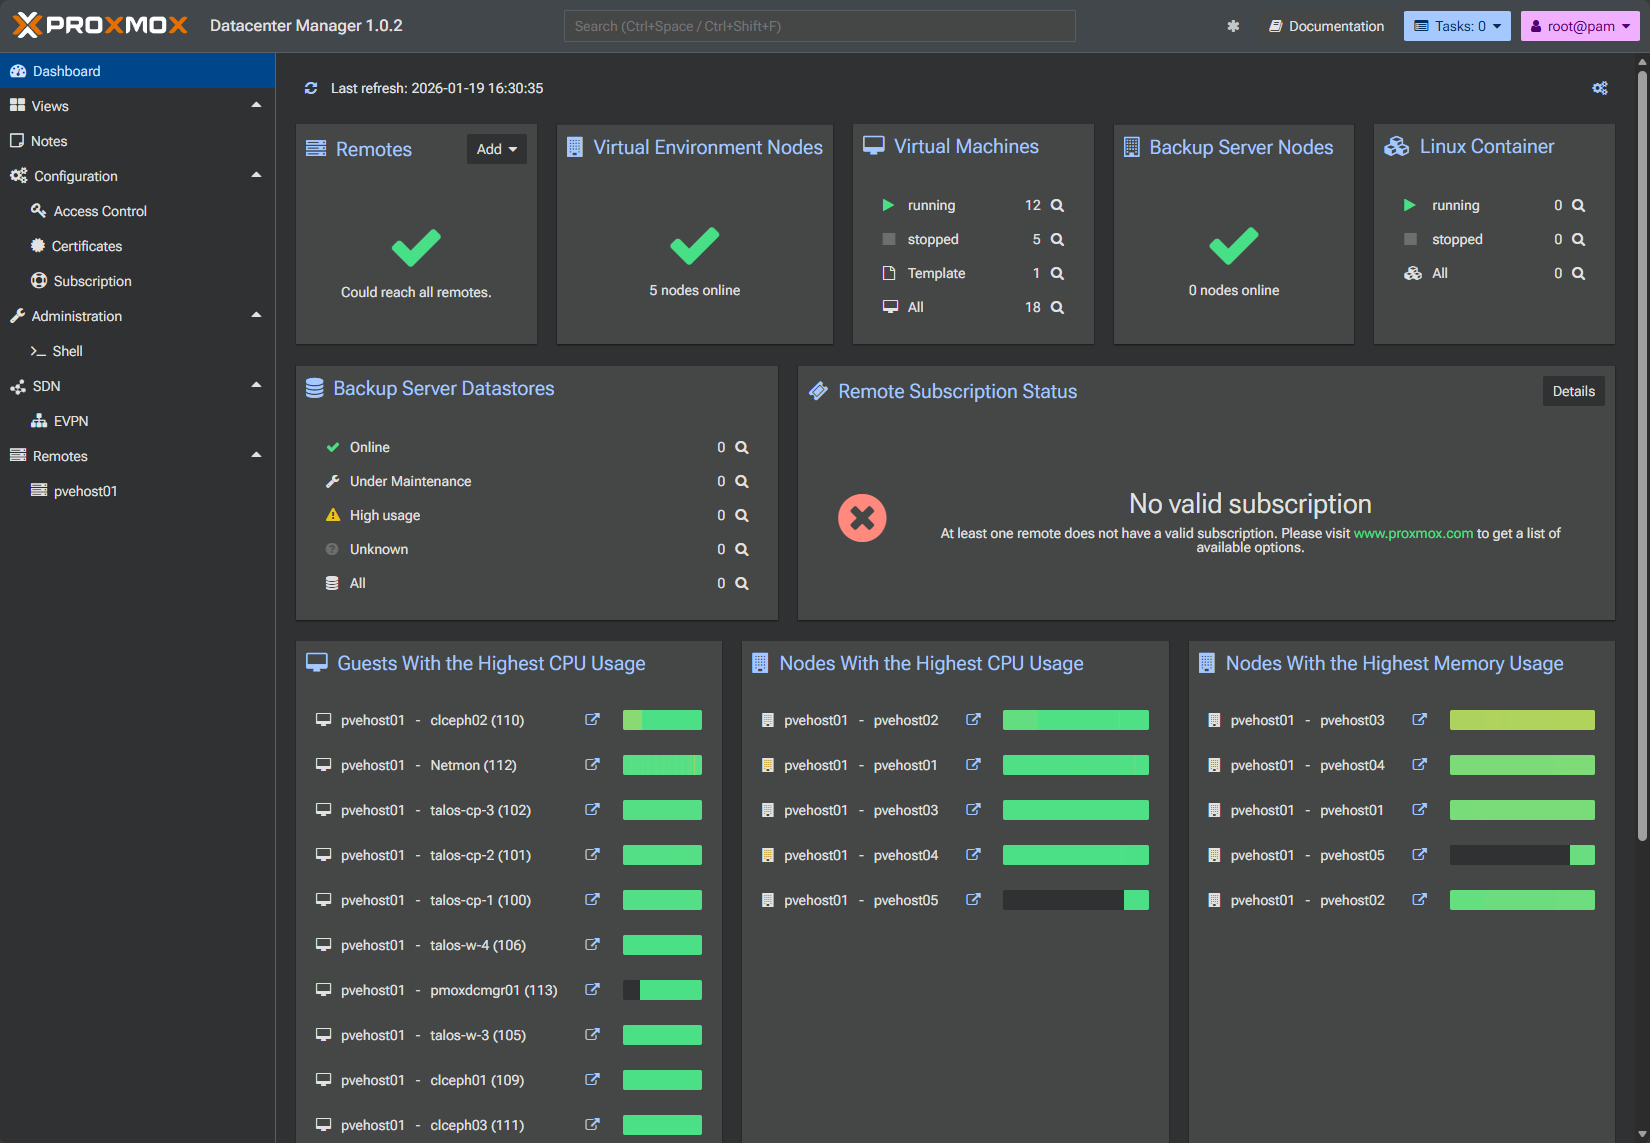Toggle the theme asterisk icon in header
Screen dimensions: 1650x1143
[x=1233, y=26]
